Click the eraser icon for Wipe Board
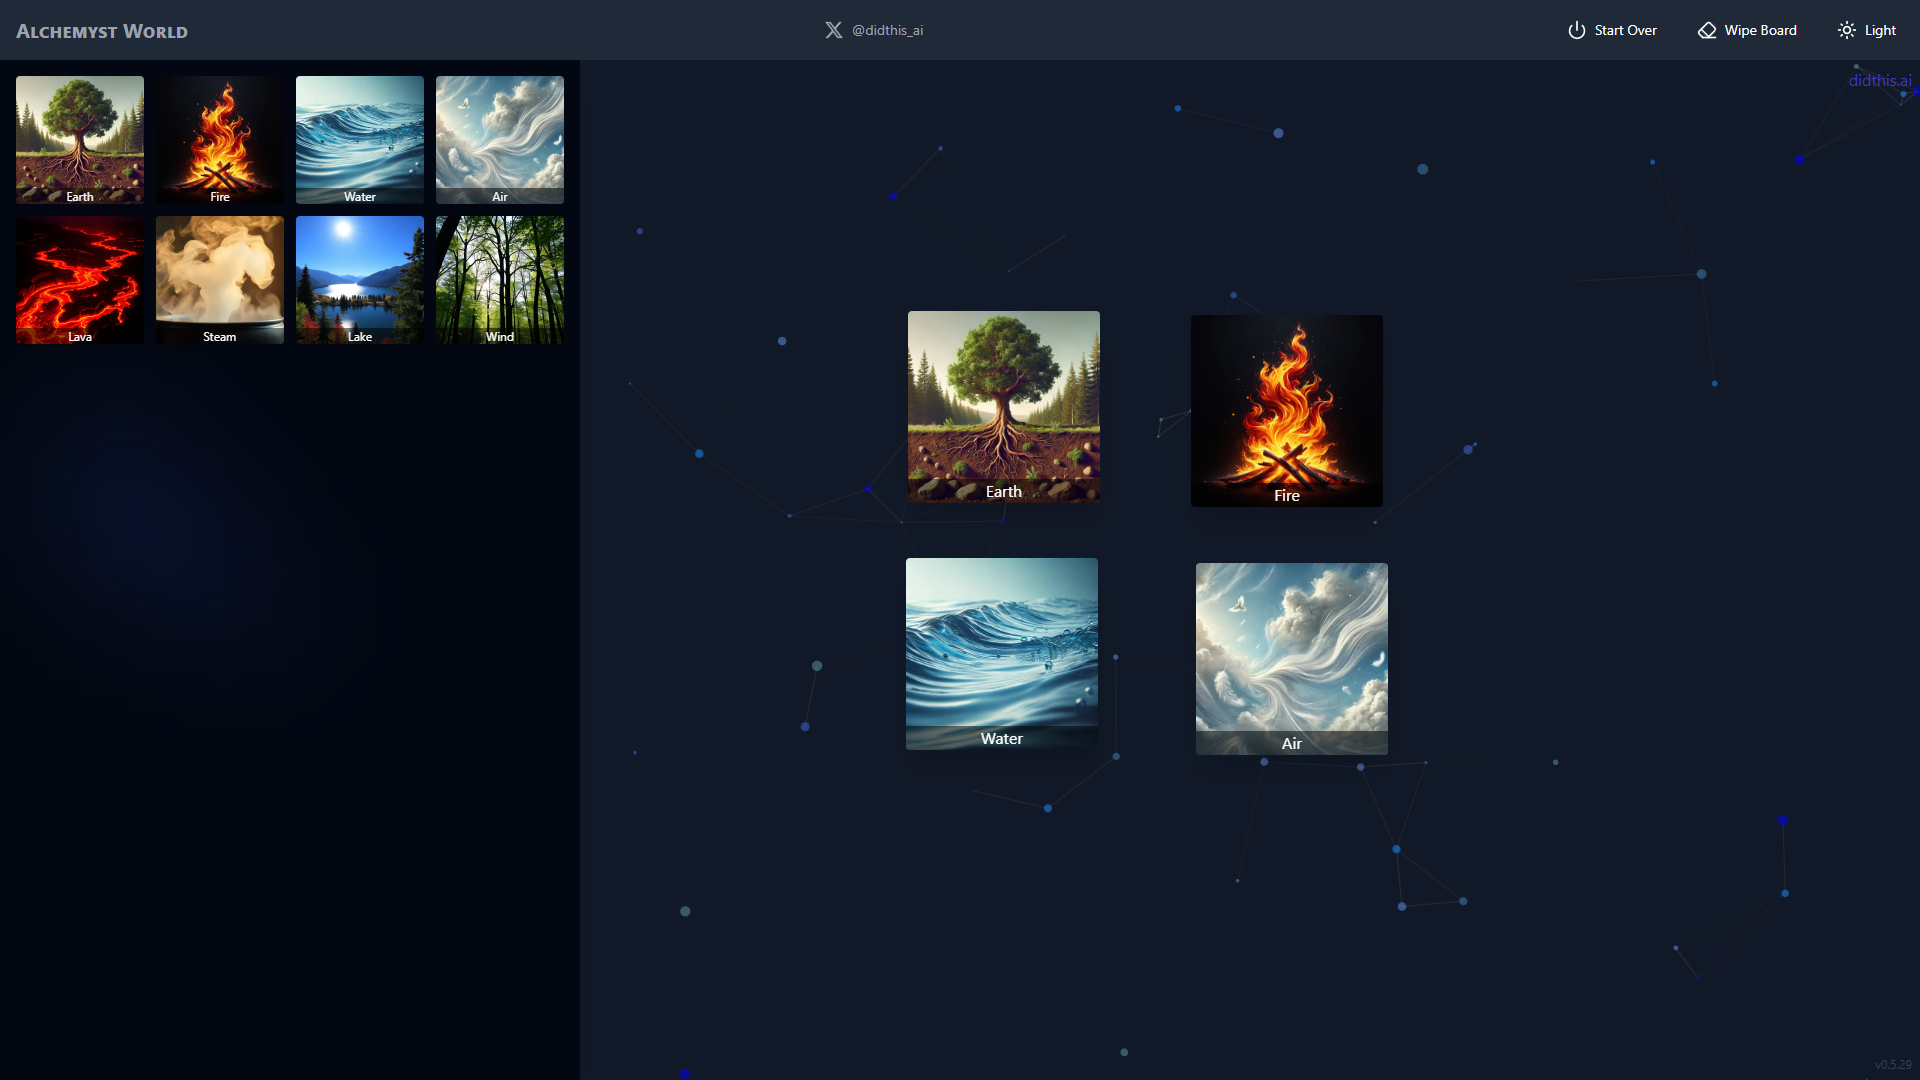This screenshot has width=1920, height=1080. click(x=1706, y=30)
